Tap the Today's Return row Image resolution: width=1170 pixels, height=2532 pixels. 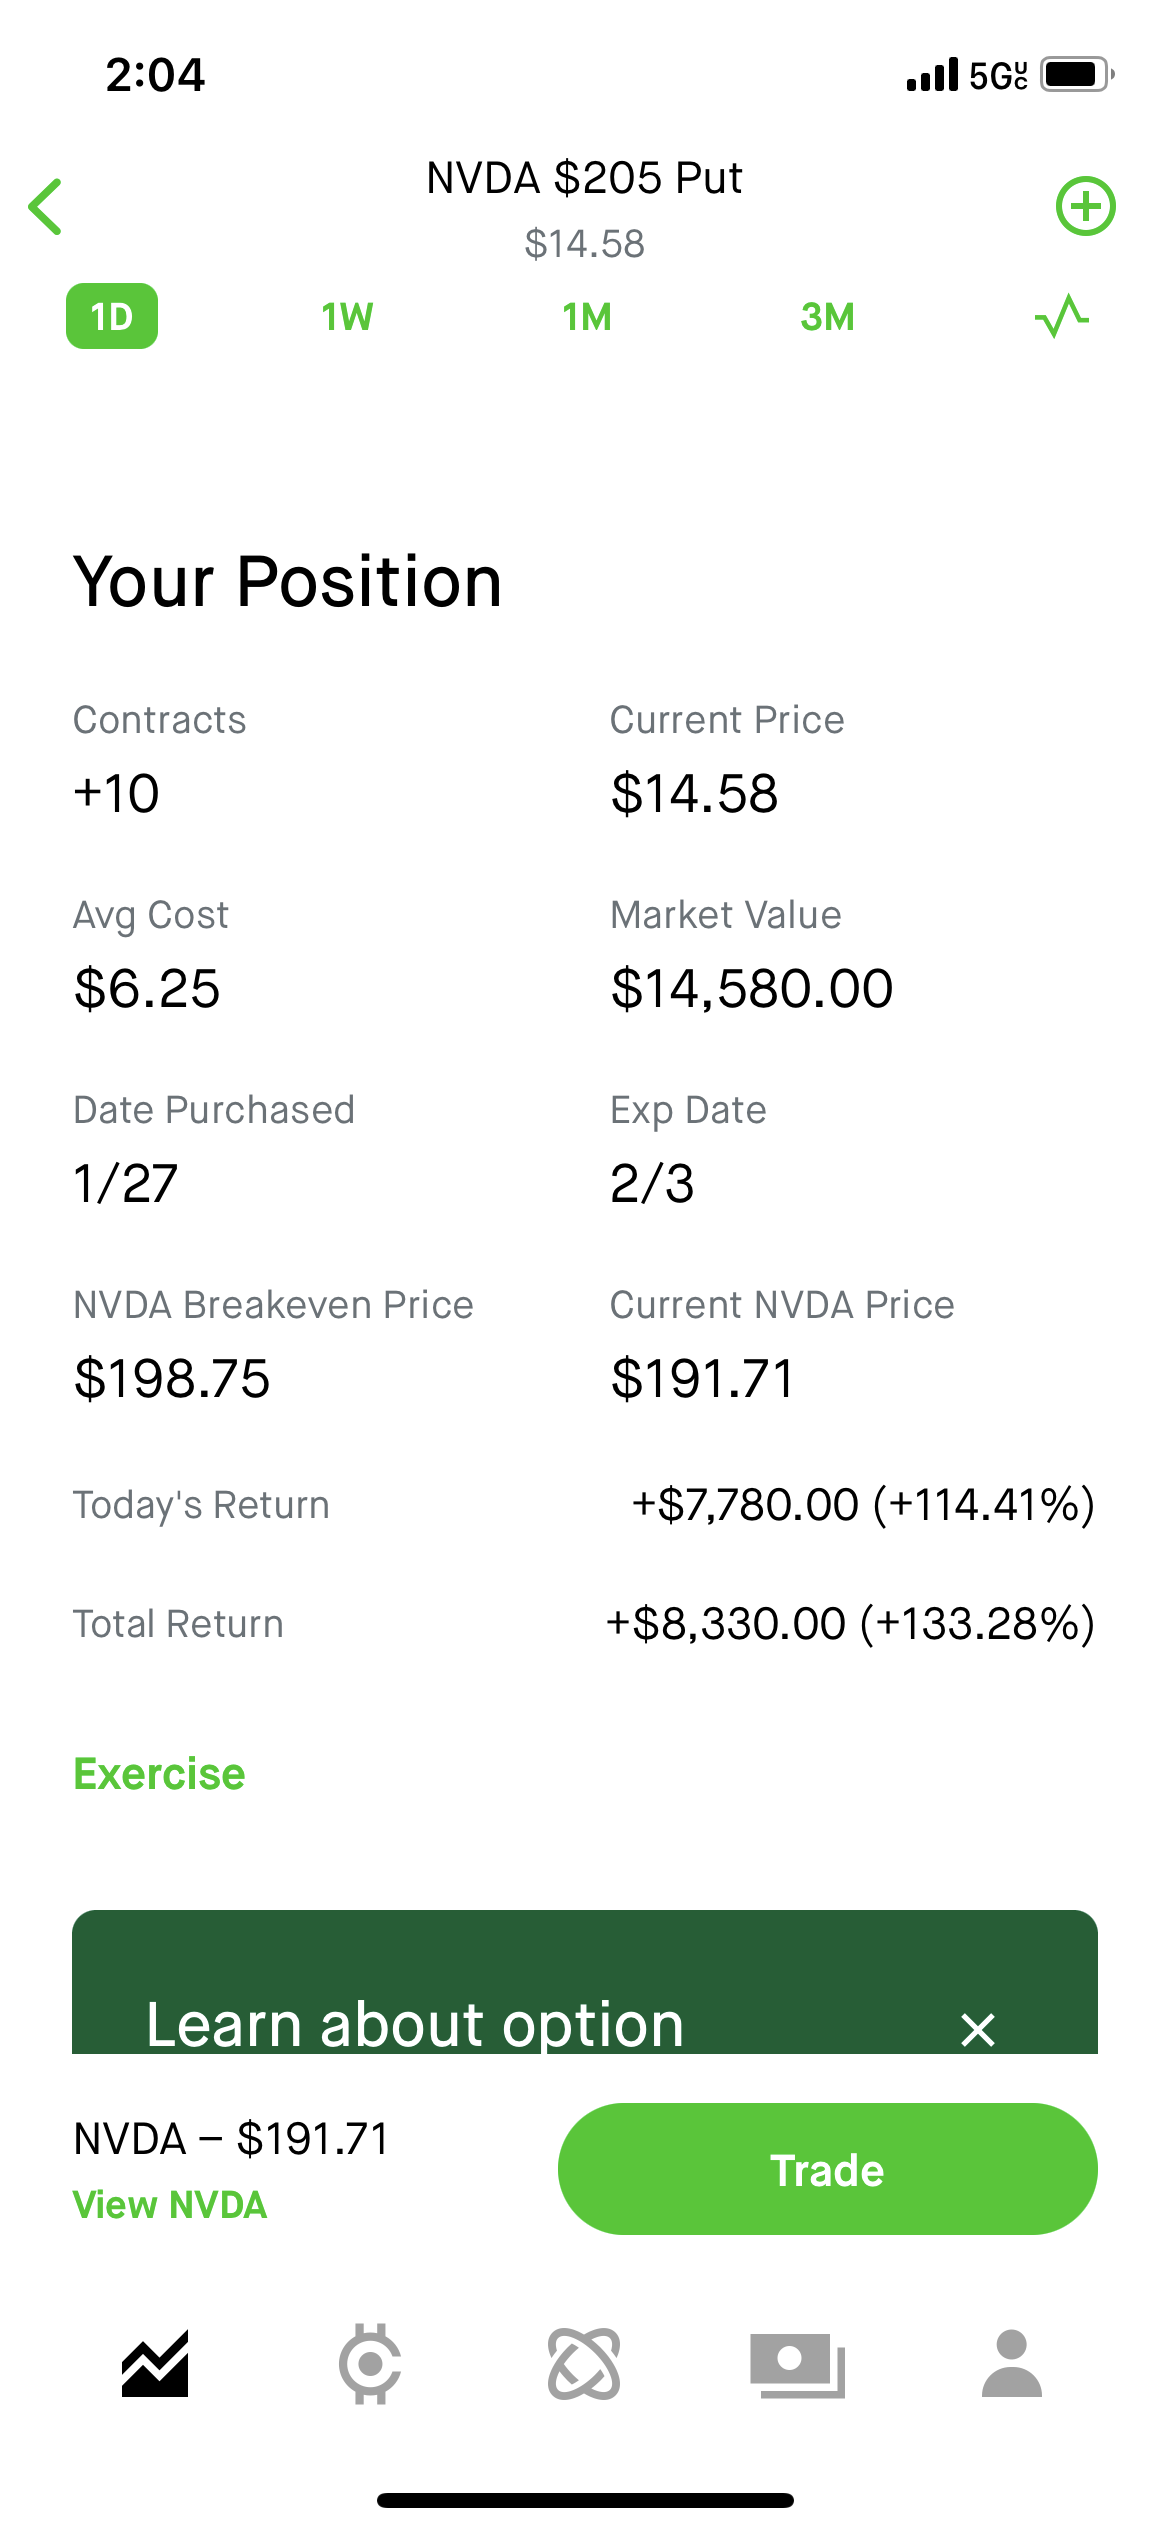tap(584, 1505)
